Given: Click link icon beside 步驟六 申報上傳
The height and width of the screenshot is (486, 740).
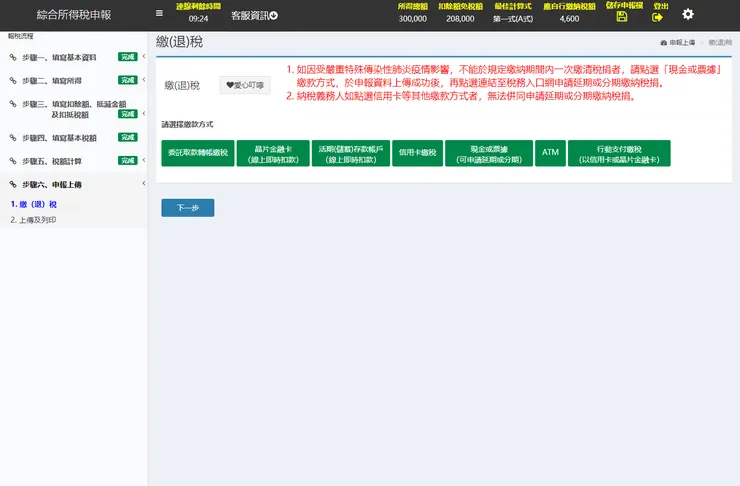Looking at the screenshot, I should [x=13, y=184].
